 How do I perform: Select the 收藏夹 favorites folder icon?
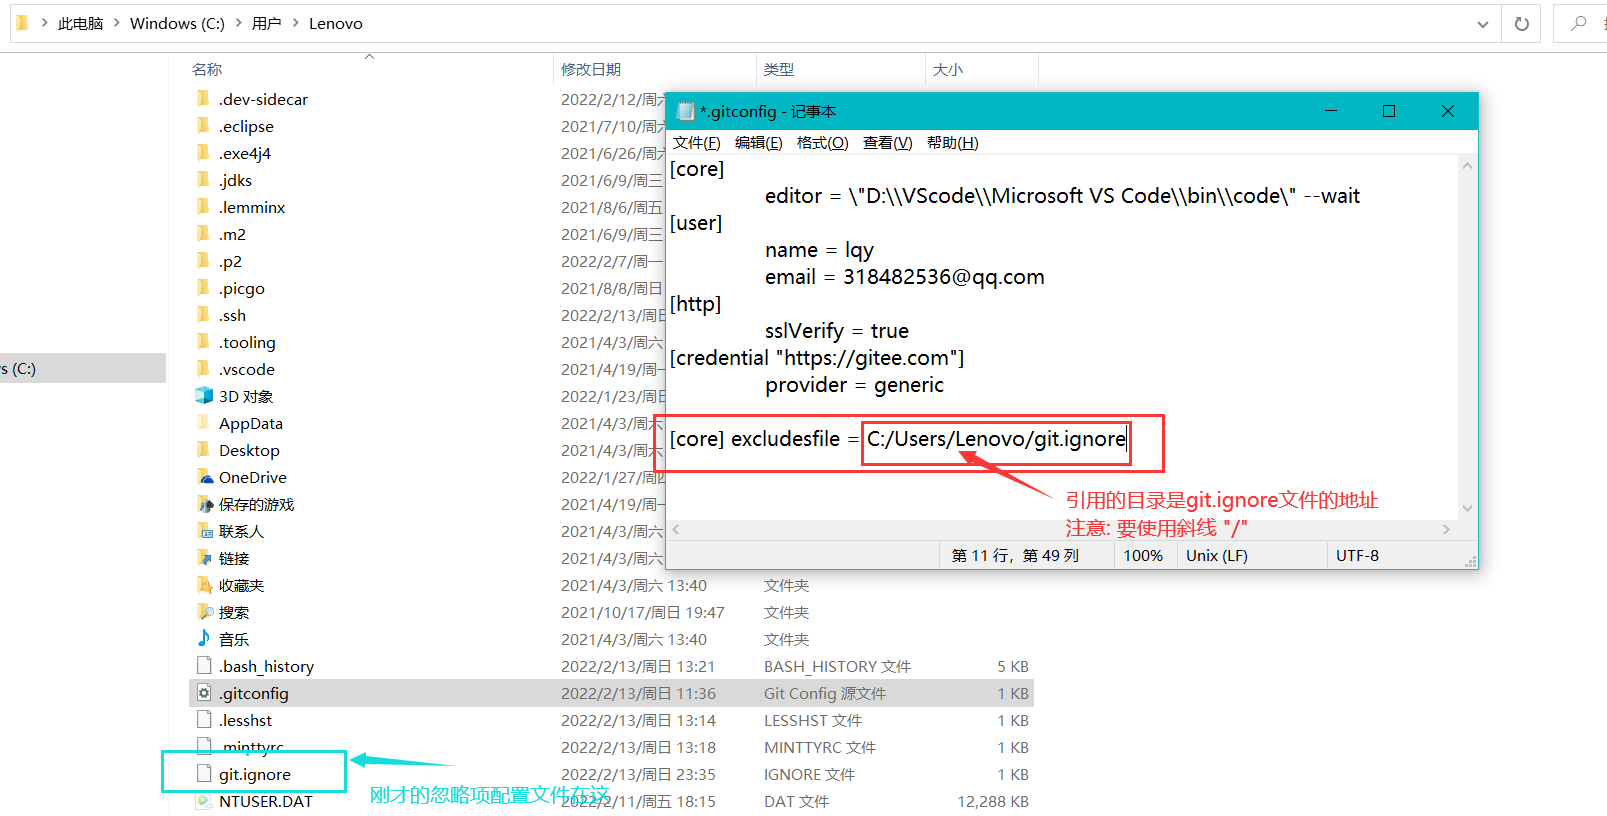pyautogui.click(x=204, y=585)
